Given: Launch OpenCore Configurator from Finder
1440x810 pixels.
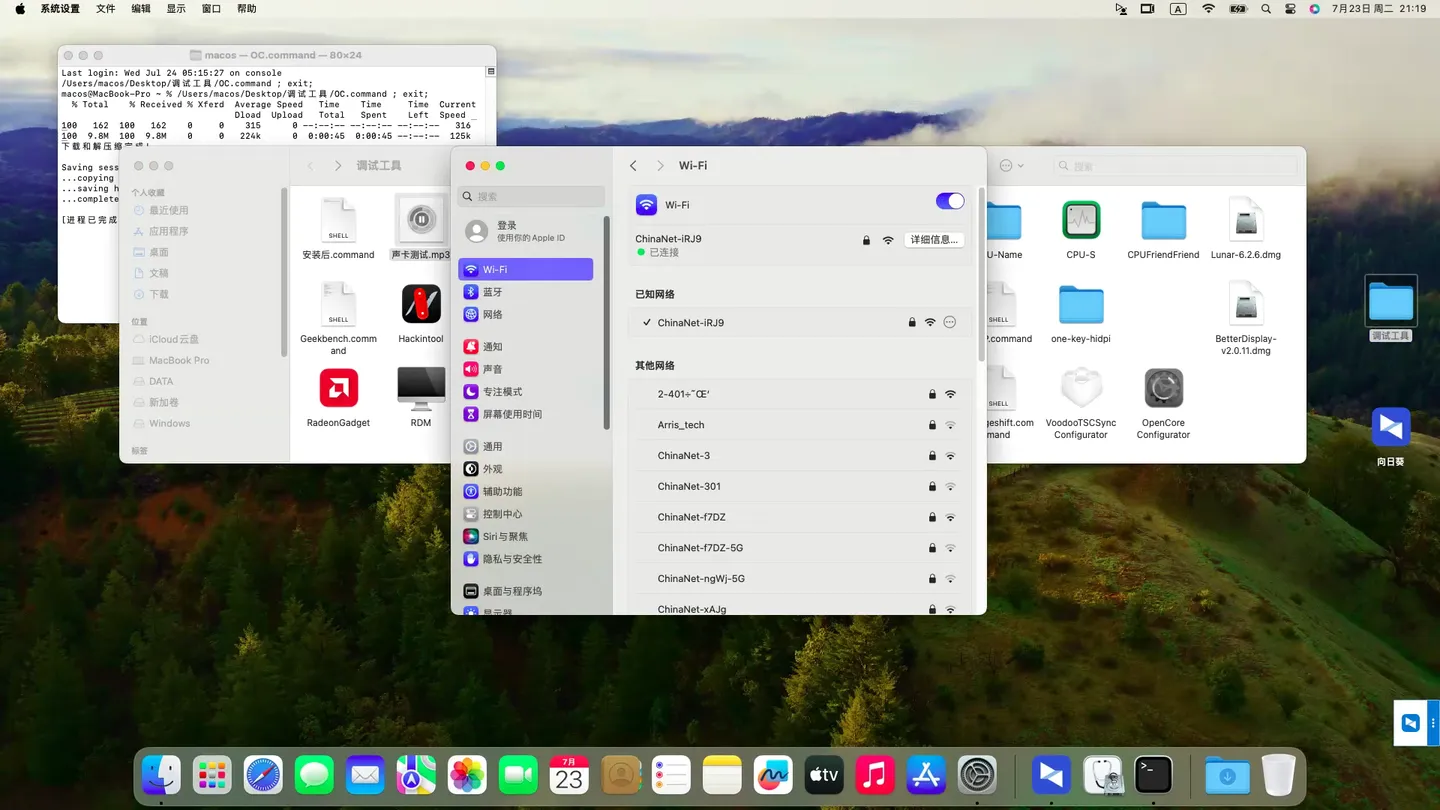Looking at the screenshot, I should click(1163, 389).
